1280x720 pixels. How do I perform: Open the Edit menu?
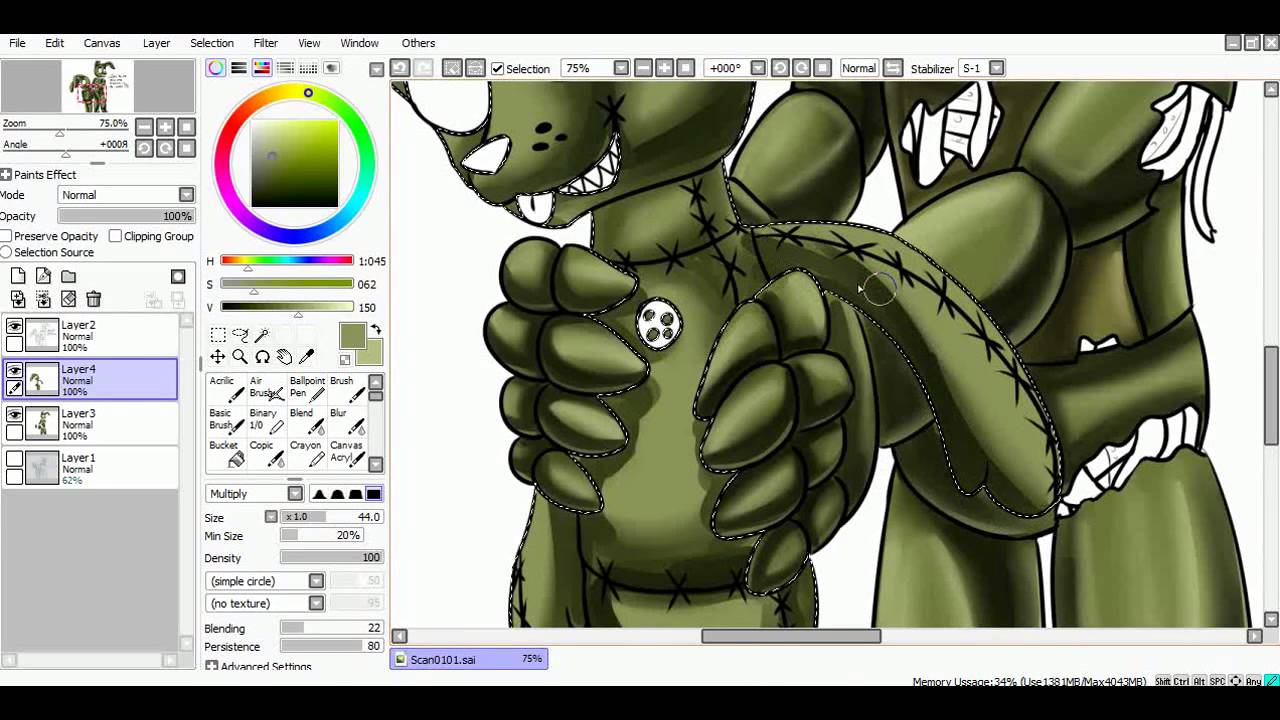click(54, 43)
